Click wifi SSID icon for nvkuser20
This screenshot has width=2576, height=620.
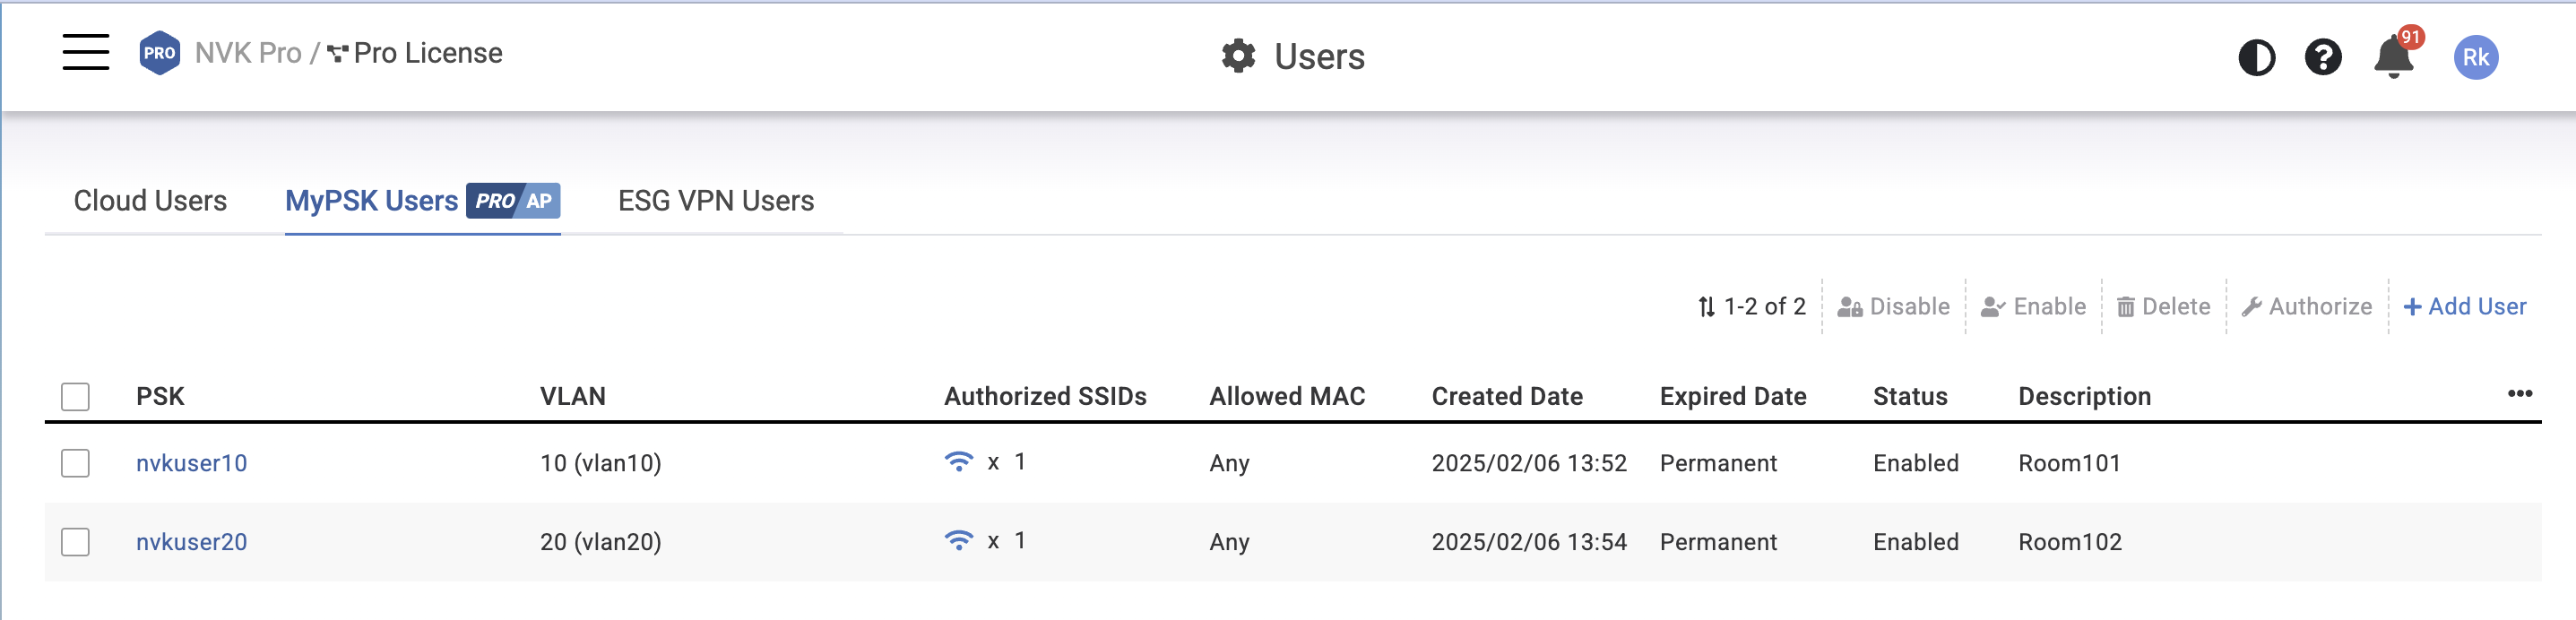click(x=958, y=540)
